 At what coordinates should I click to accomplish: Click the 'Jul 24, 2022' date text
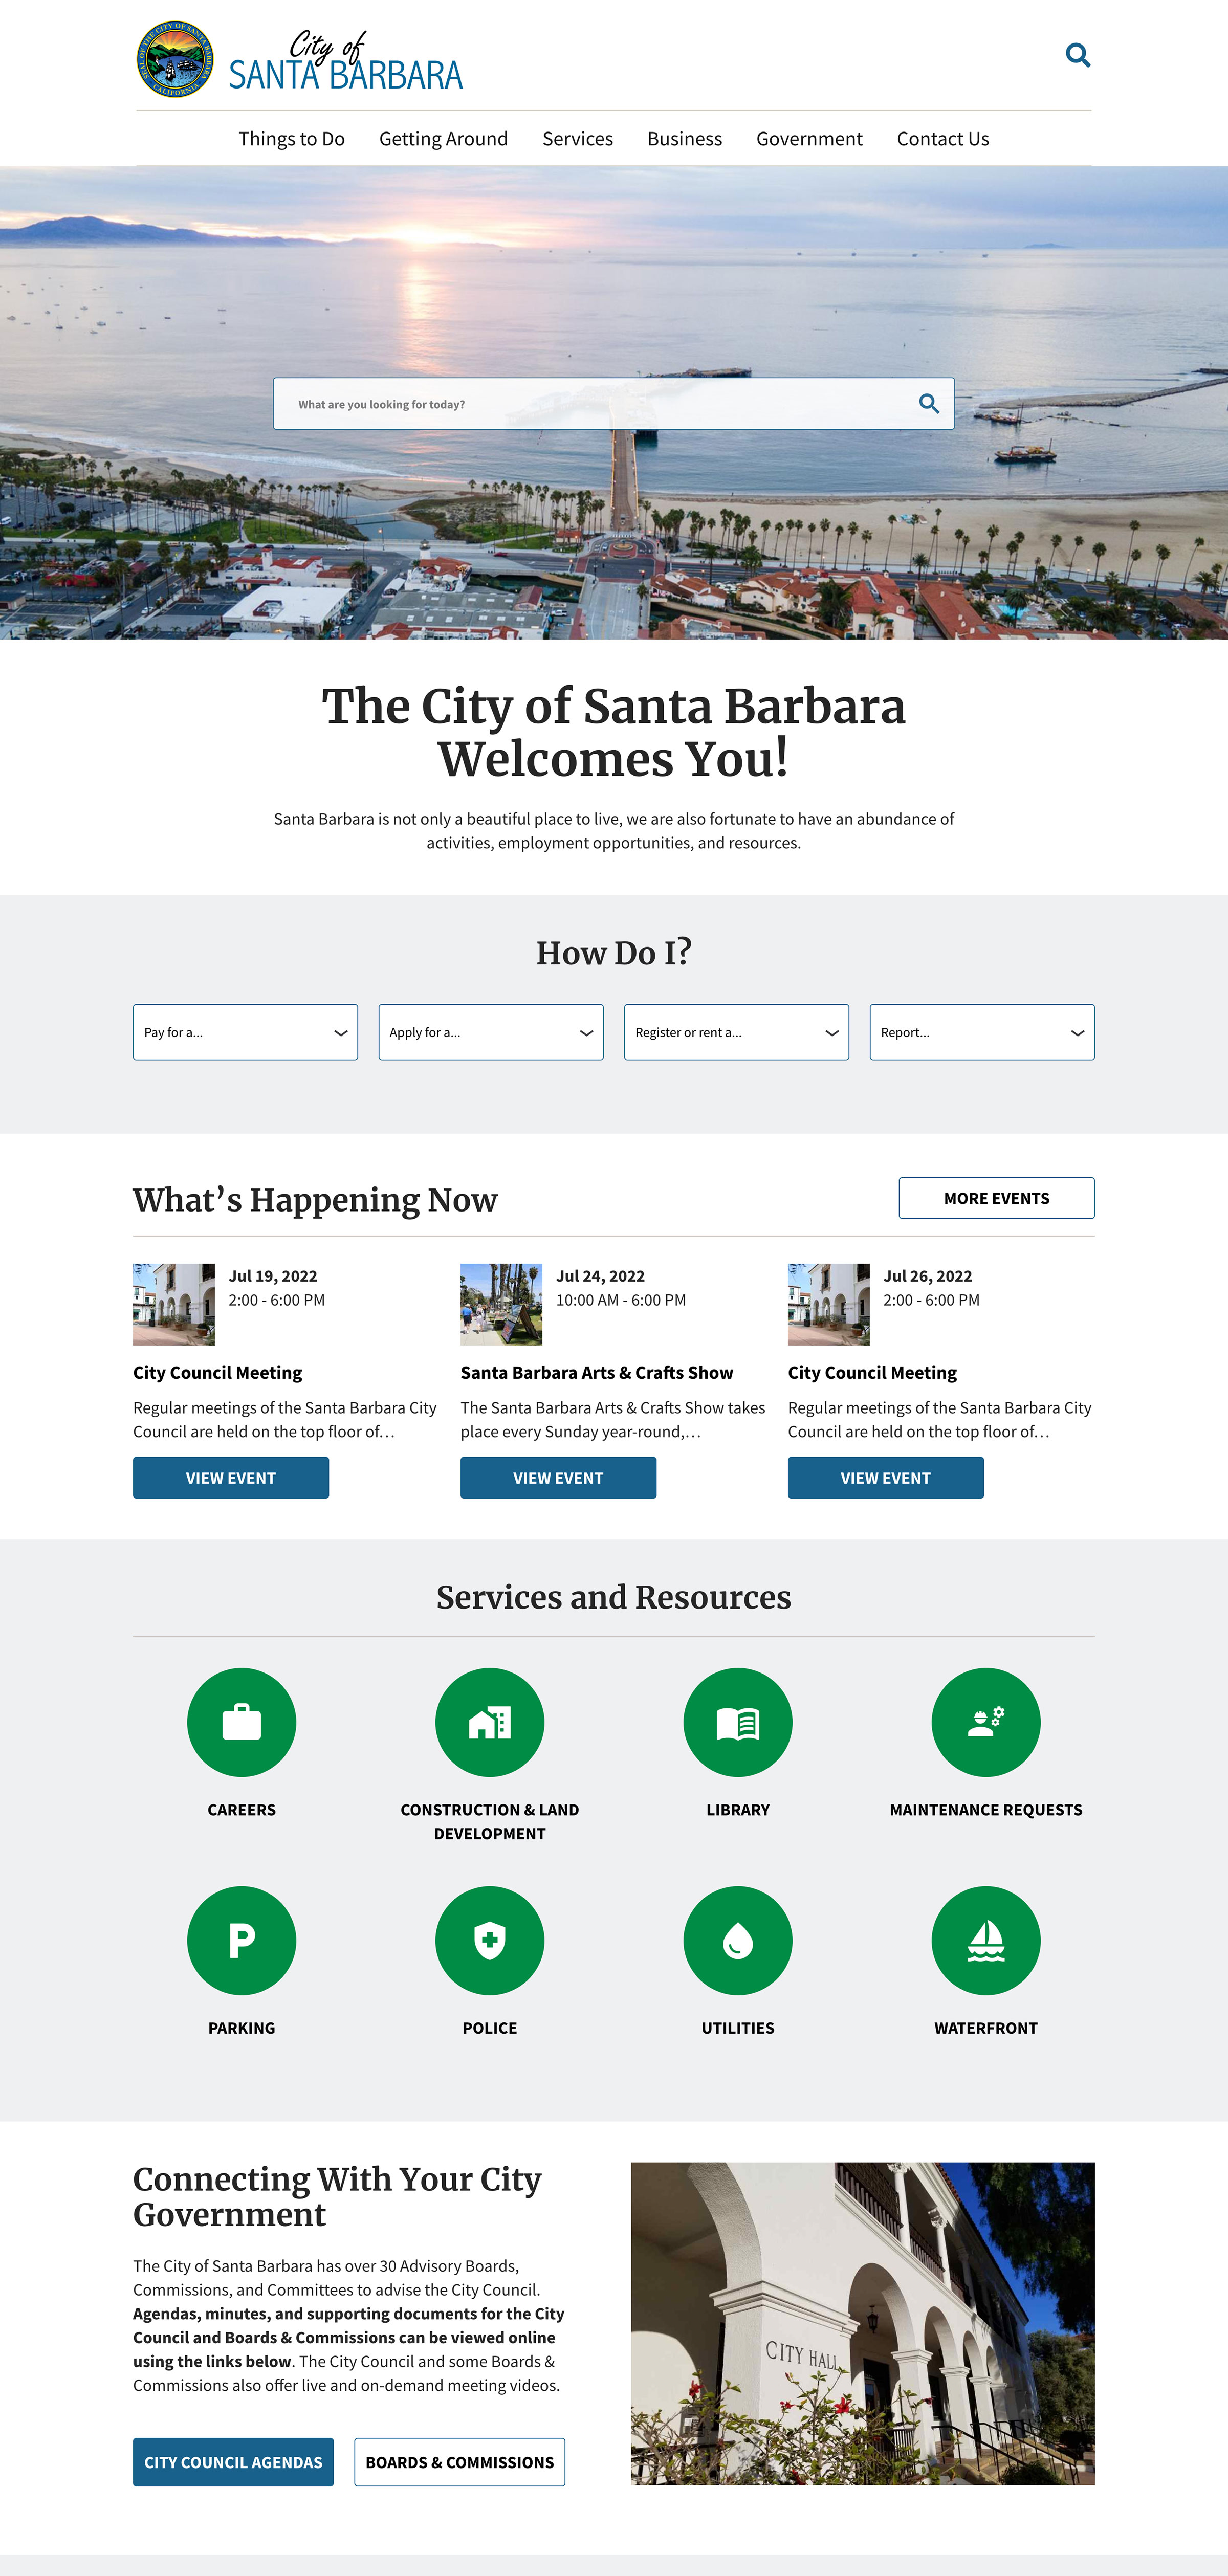coord(600,1276)
